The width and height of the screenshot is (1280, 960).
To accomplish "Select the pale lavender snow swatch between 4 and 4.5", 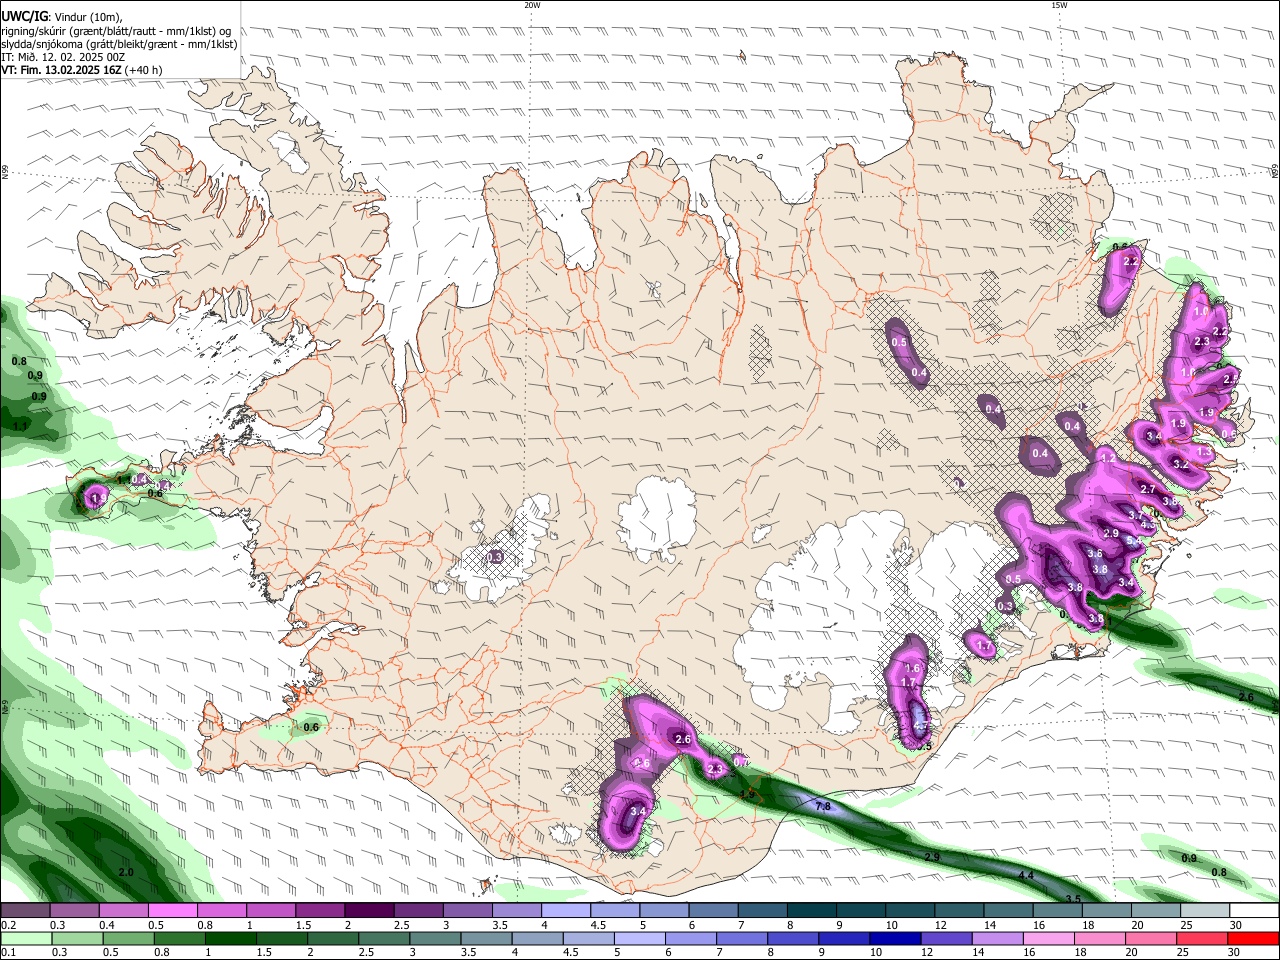I will tap(566, 911).
